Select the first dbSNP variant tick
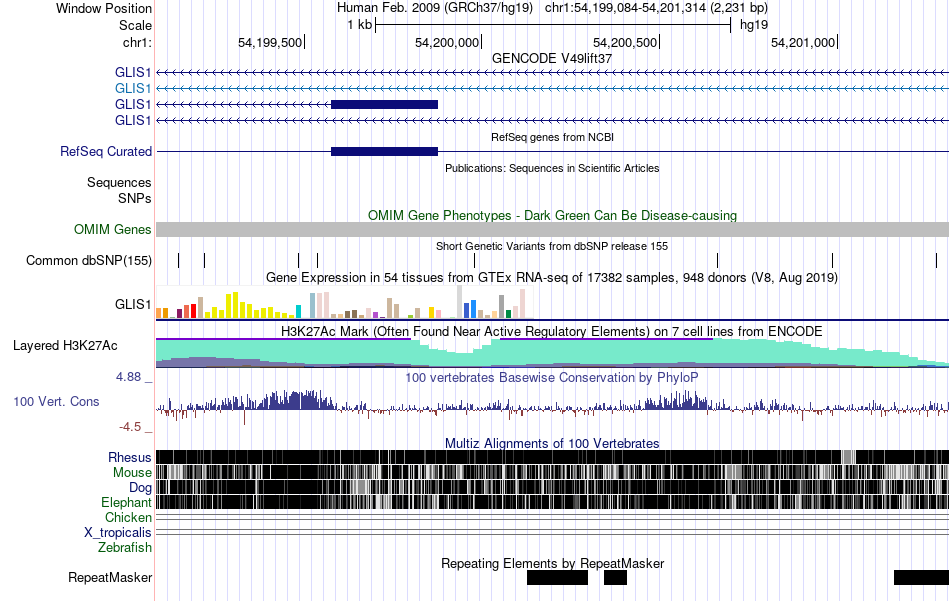950x601 pixels. 179,261
